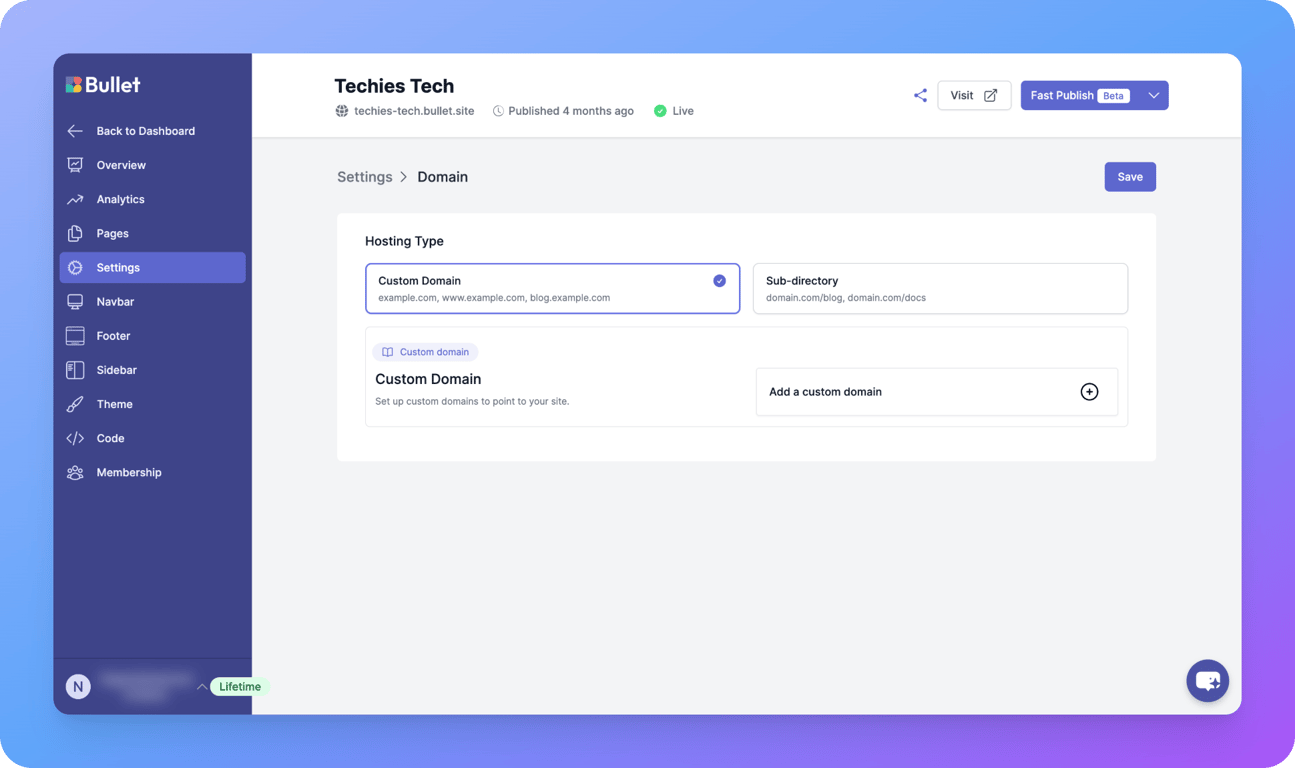Click the Theme brush icon in sidebar
This screenshot has height=768, width=1295.
pos(74,404)
